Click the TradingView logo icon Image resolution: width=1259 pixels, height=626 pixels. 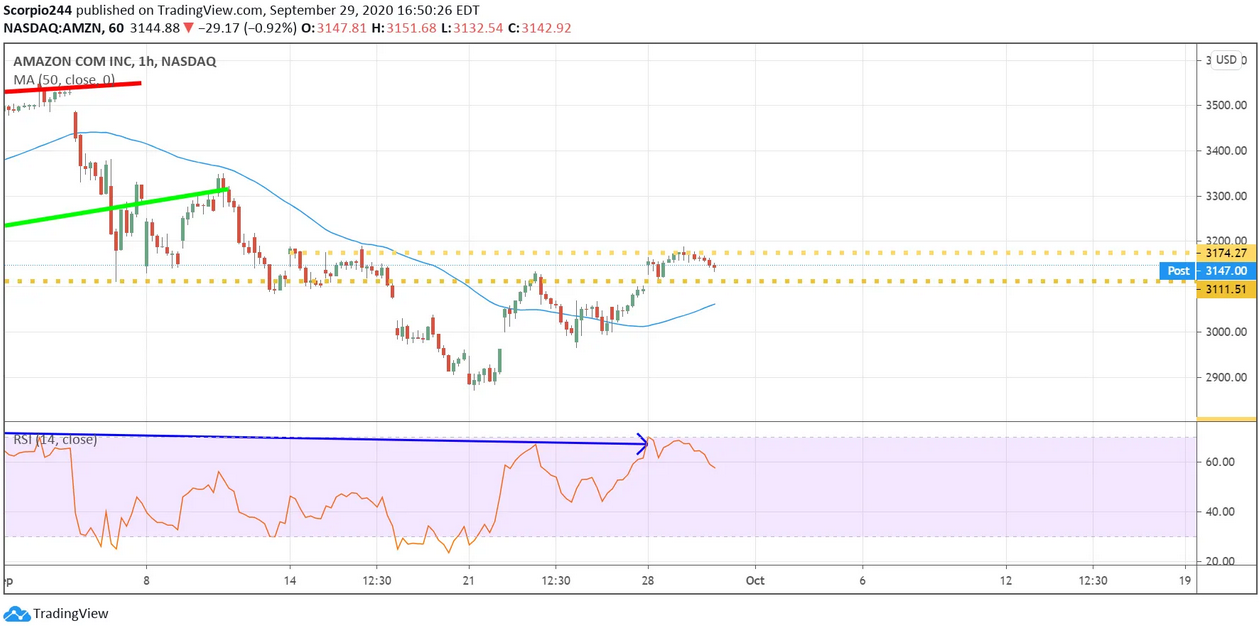click(x=16, y=613)
